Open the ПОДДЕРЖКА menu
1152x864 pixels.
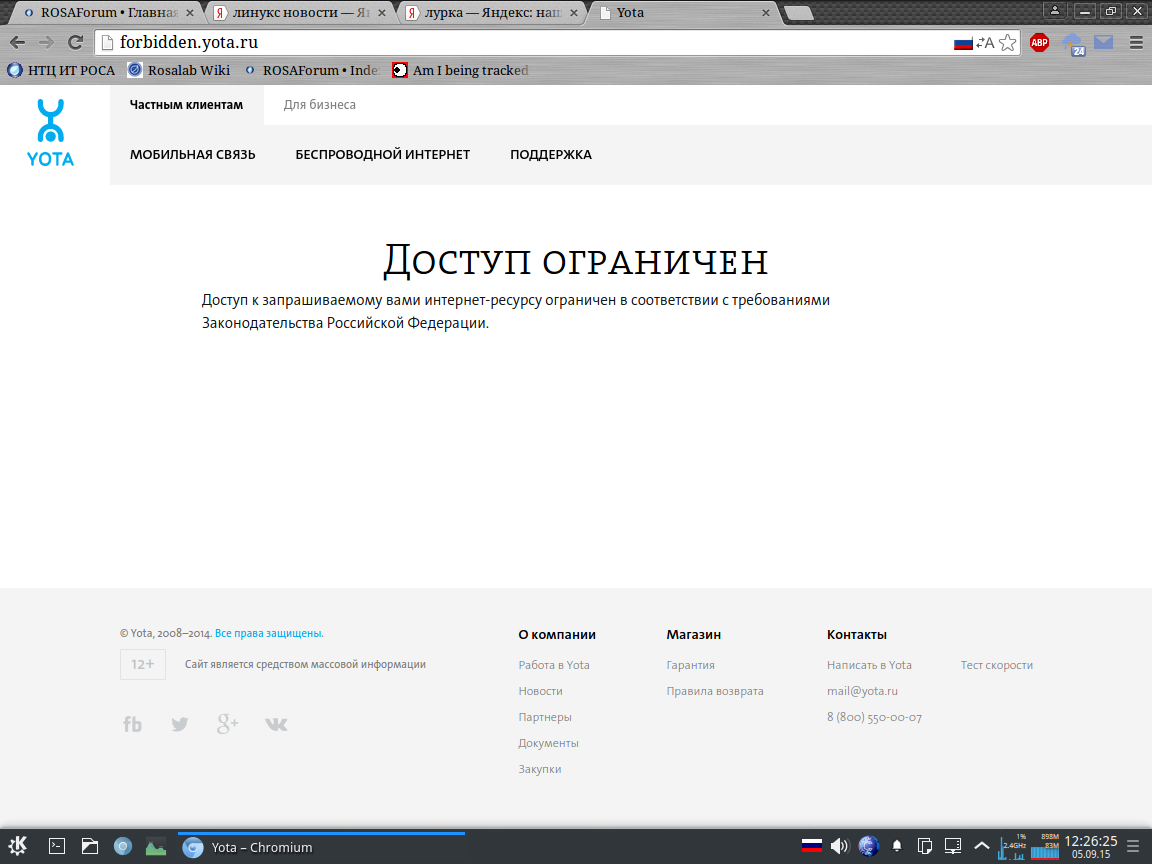[551, 154]
